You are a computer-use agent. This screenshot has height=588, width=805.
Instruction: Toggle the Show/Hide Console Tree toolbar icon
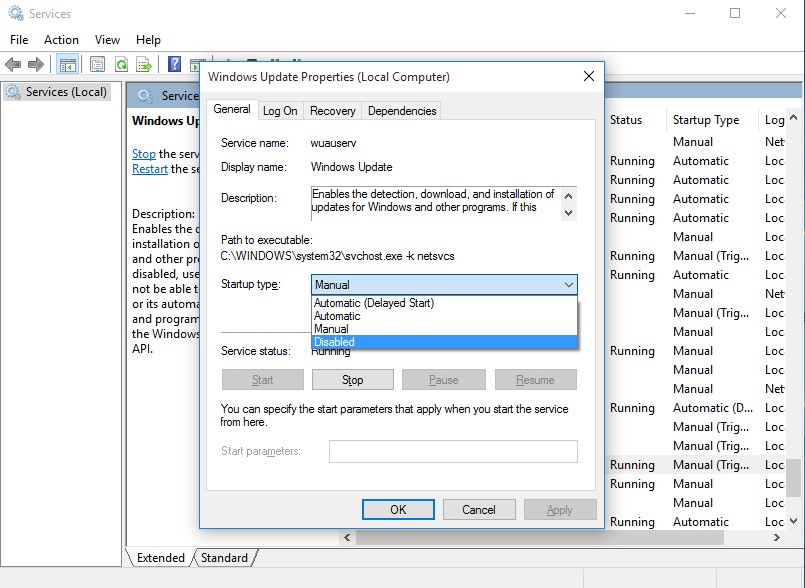tap(68, 65)
